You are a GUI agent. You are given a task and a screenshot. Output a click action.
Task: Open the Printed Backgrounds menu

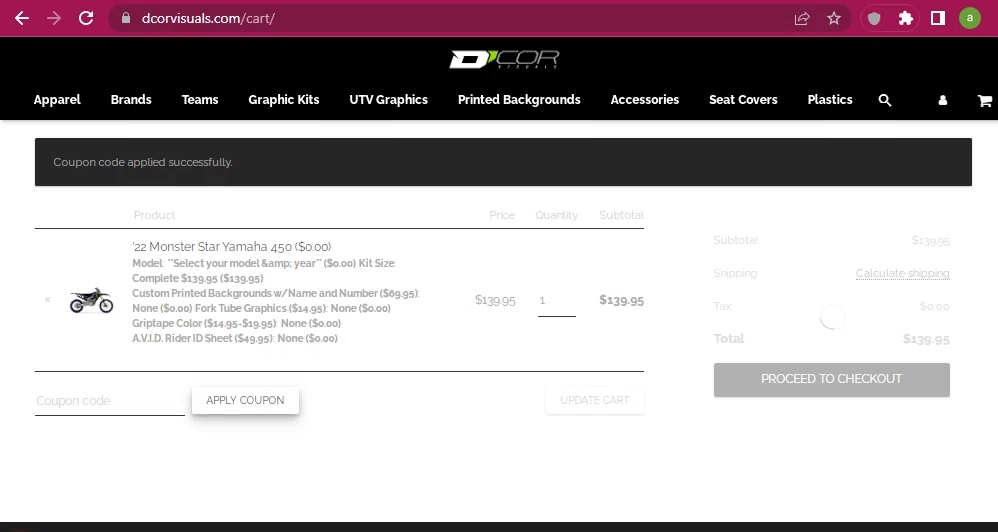pyautogui.click(x=519, y=100)
